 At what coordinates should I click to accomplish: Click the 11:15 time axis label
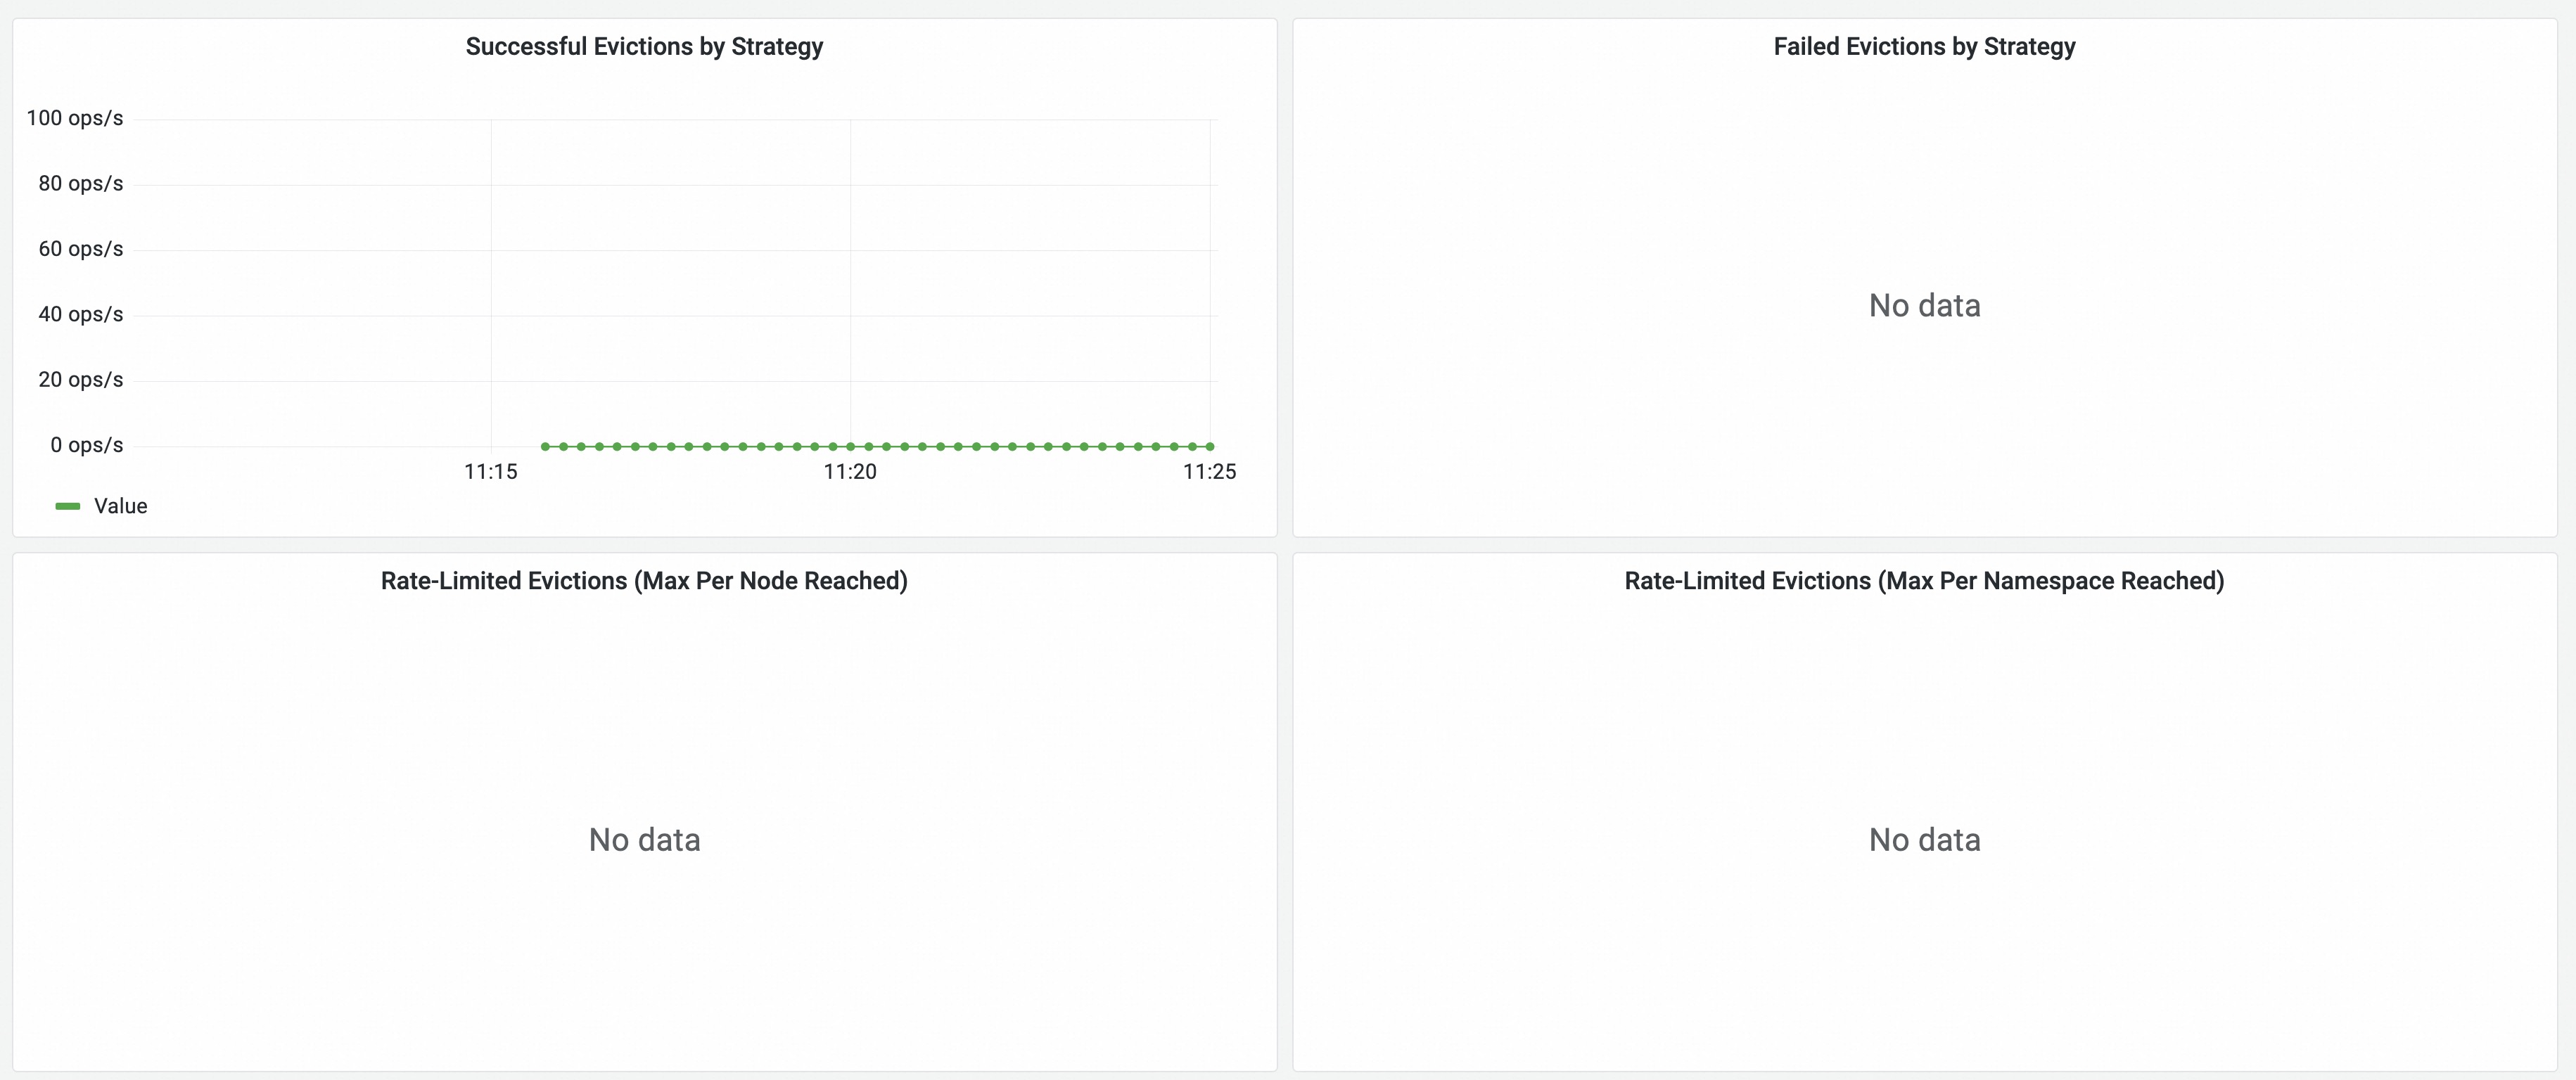[491, 472]
